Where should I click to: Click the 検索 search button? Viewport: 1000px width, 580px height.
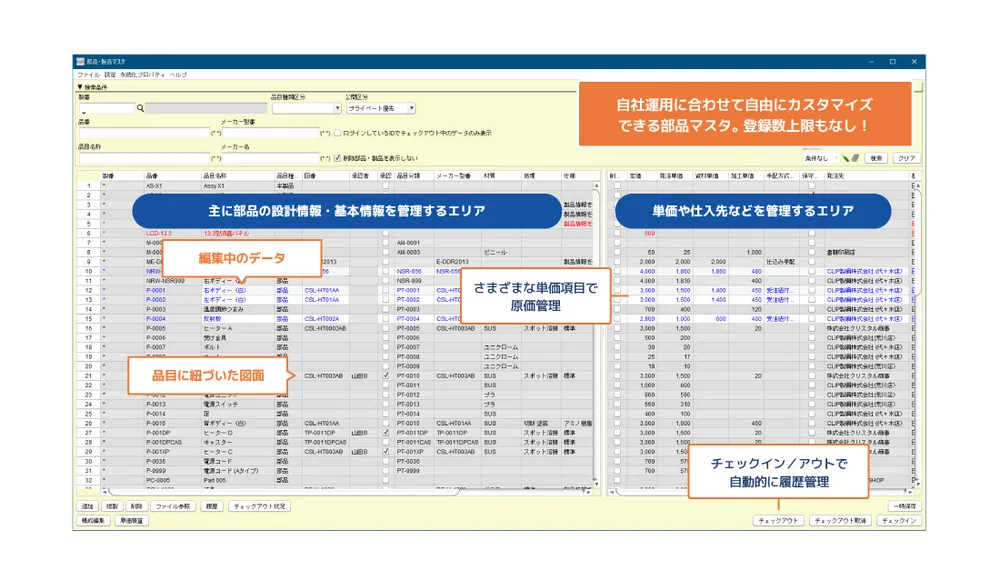[x=877, y=158]
